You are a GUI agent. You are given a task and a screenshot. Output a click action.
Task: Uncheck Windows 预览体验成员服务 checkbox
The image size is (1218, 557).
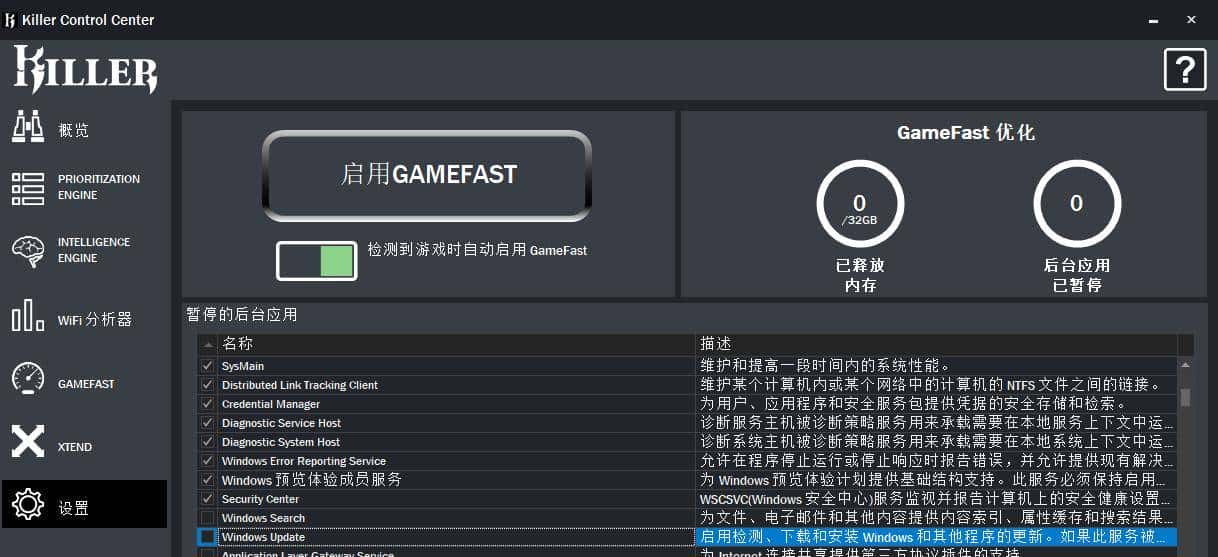(207, 480)
